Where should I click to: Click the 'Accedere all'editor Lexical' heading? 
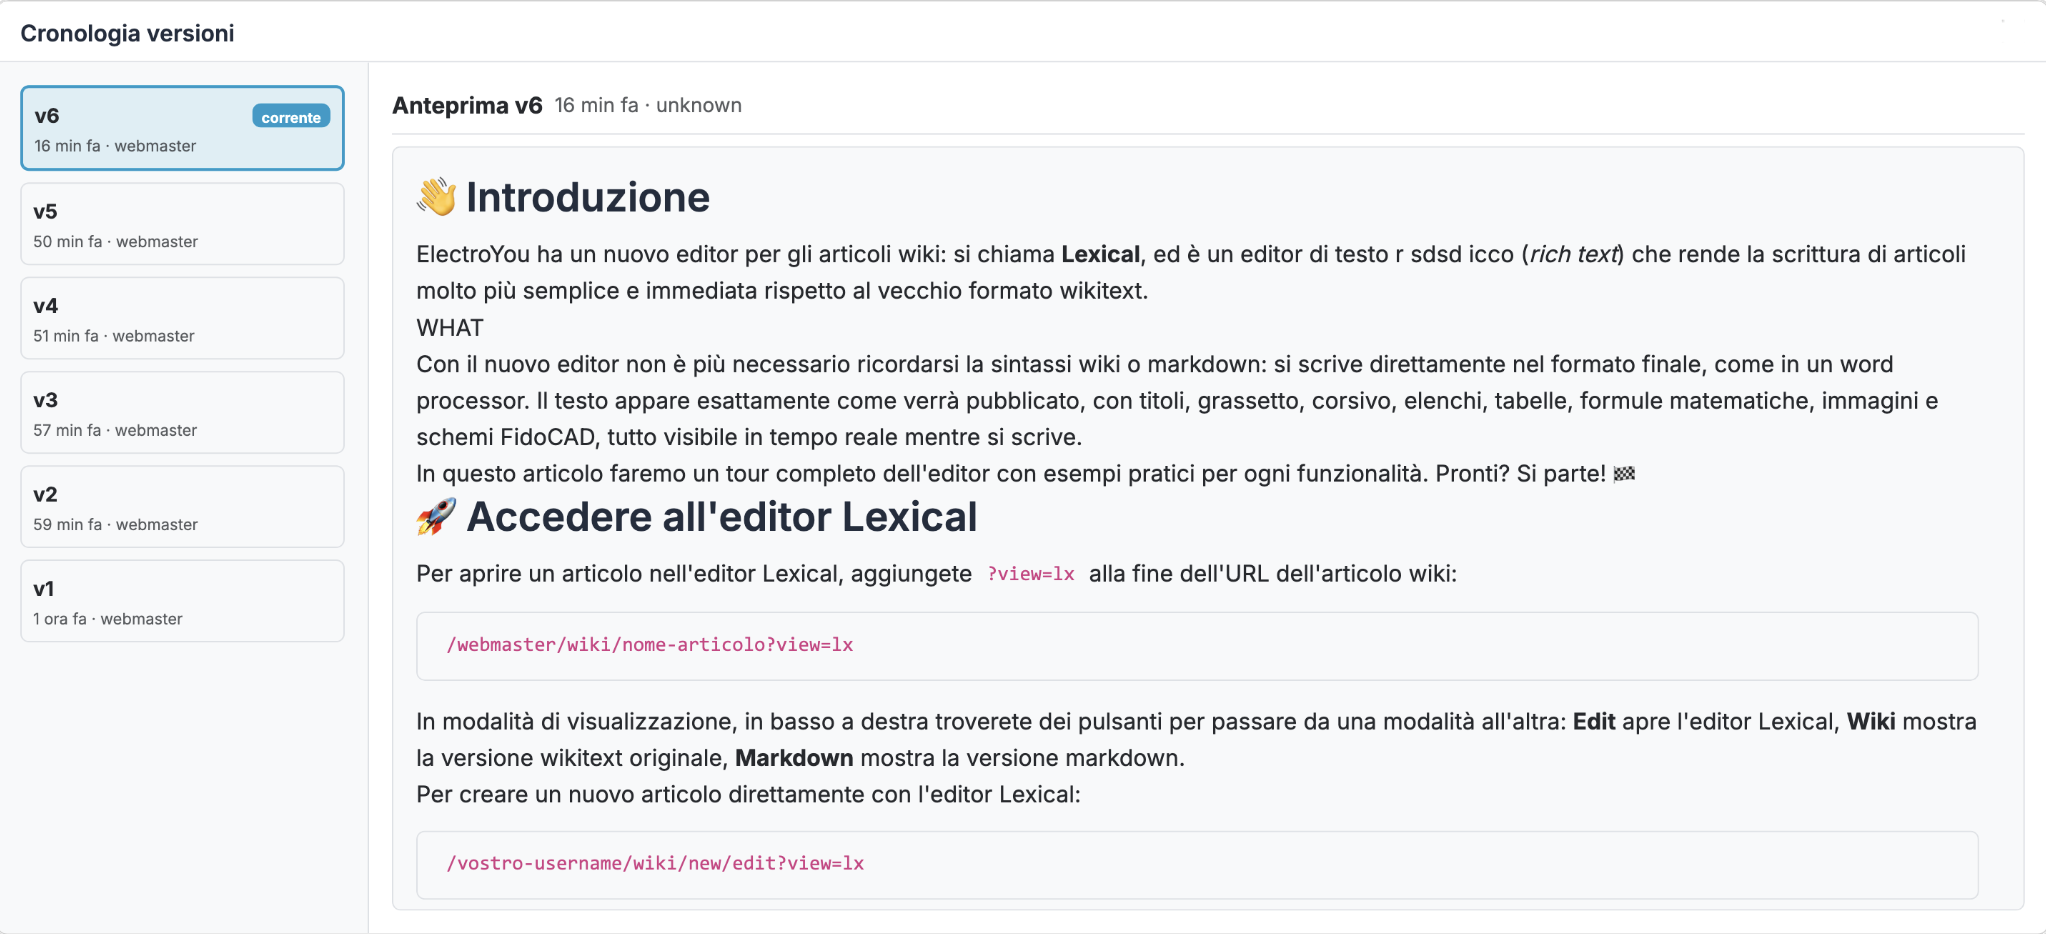pos(722,517)
